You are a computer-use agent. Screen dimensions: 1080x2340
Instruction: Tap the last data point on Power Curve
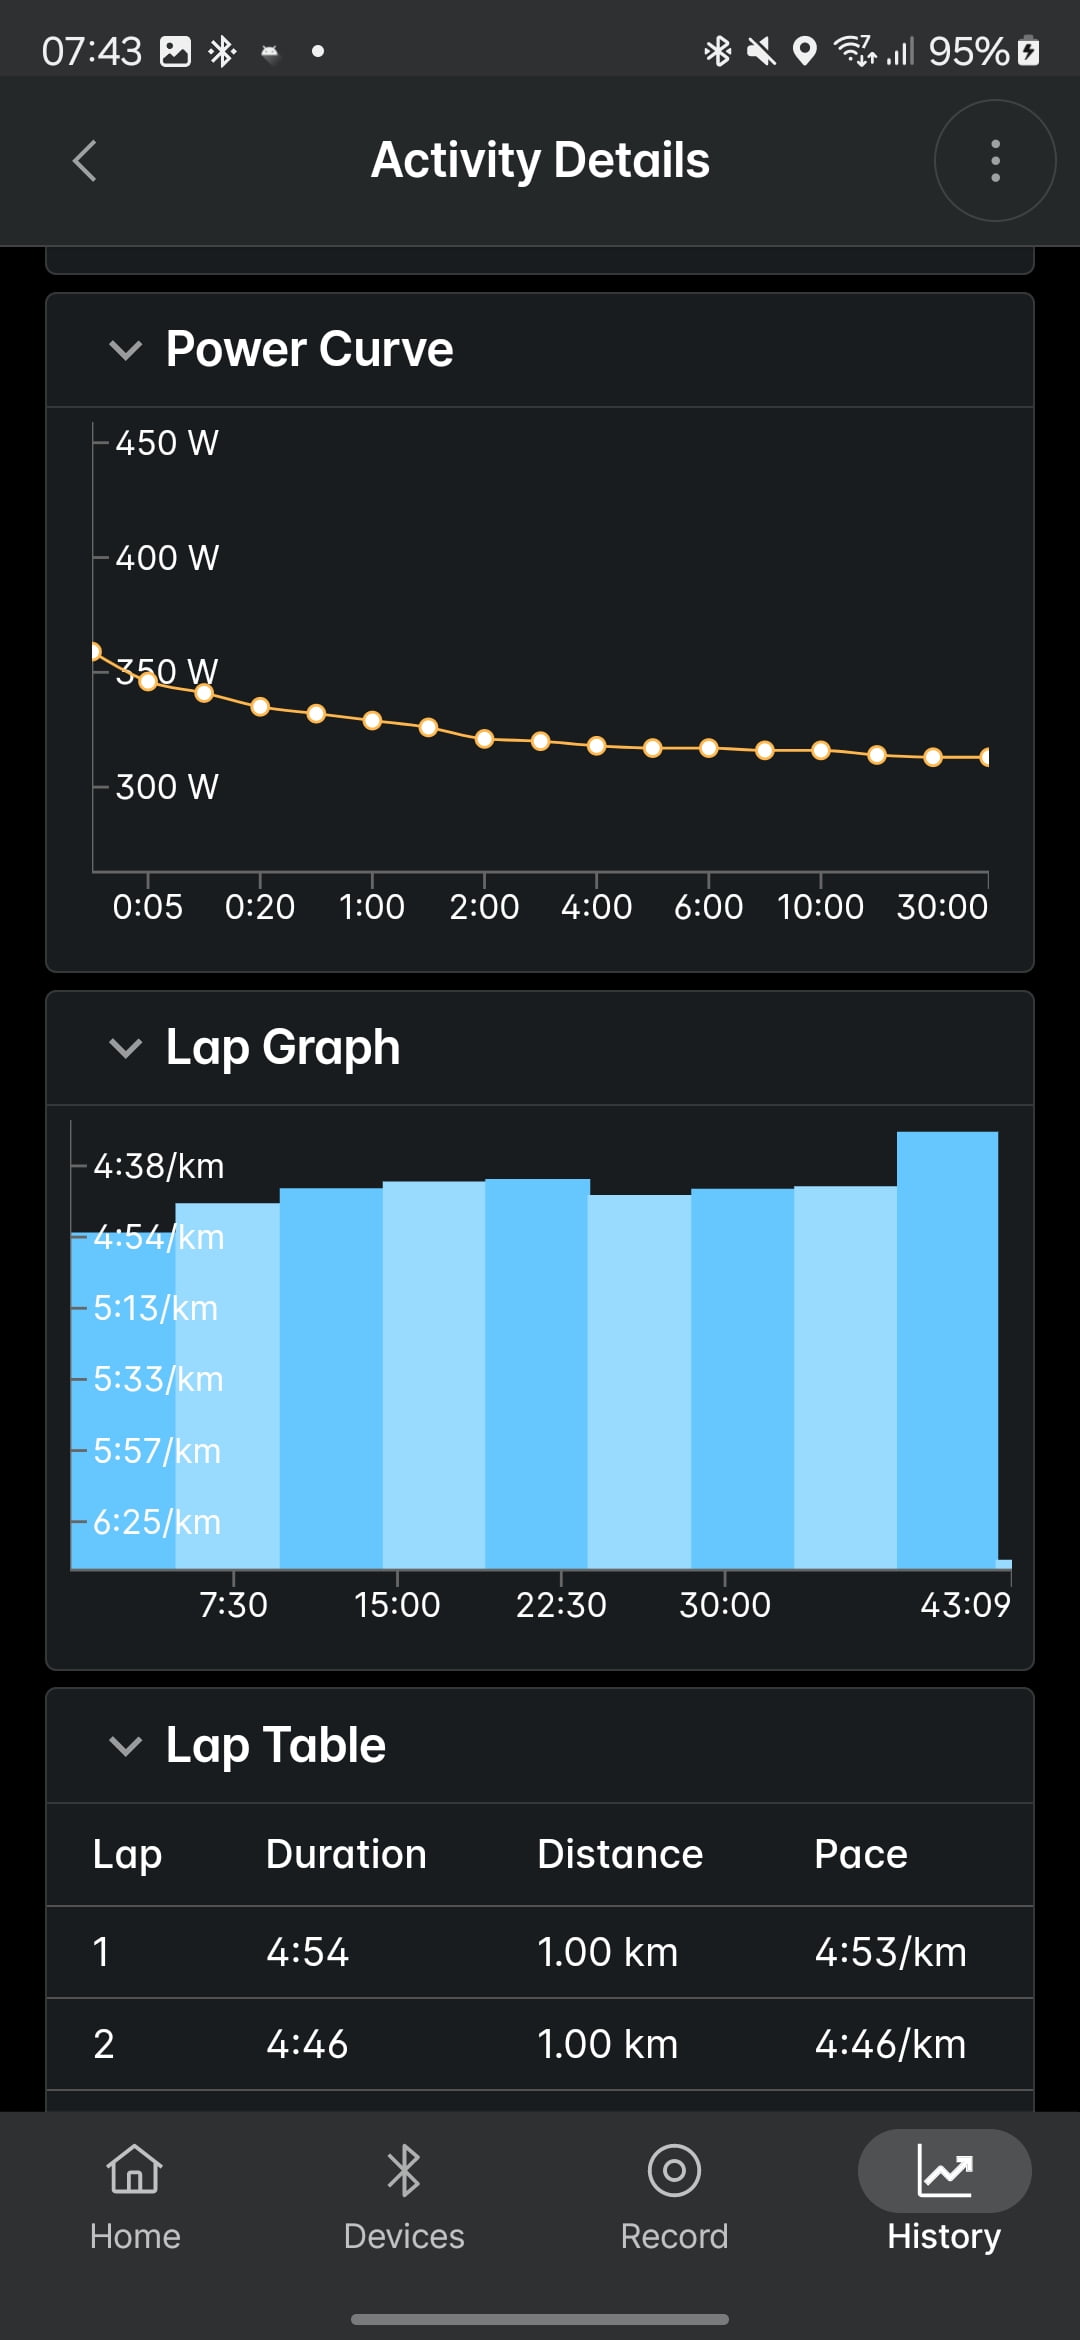[985, 757]
